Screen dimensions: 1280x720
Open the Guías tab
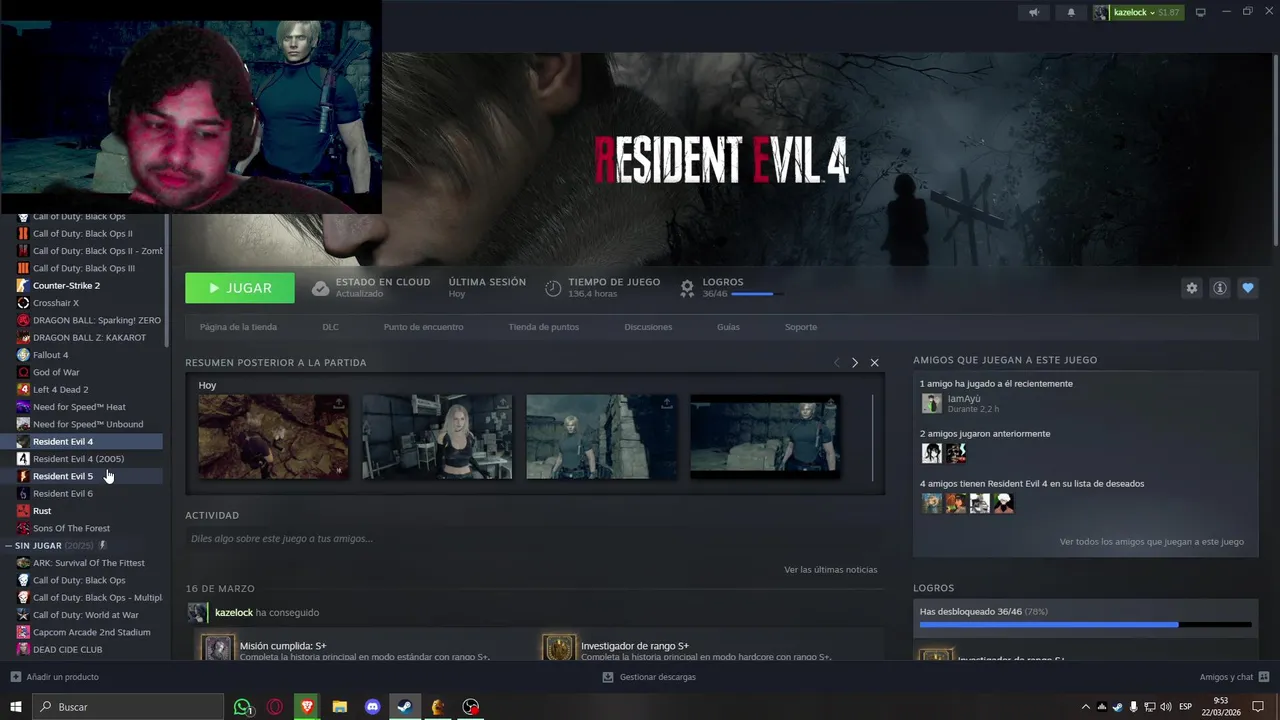[728, 327]
